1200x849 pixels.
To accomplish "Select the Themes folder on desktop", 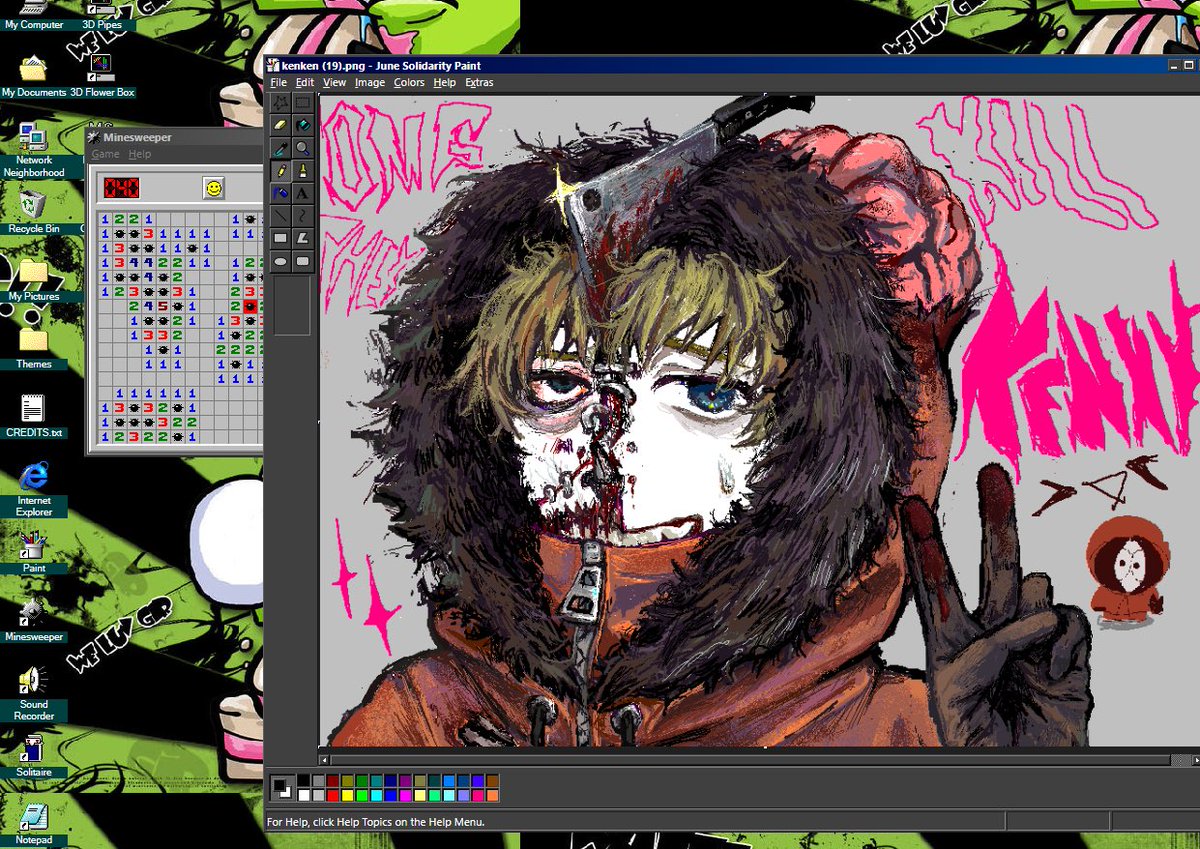I will 33,347.
